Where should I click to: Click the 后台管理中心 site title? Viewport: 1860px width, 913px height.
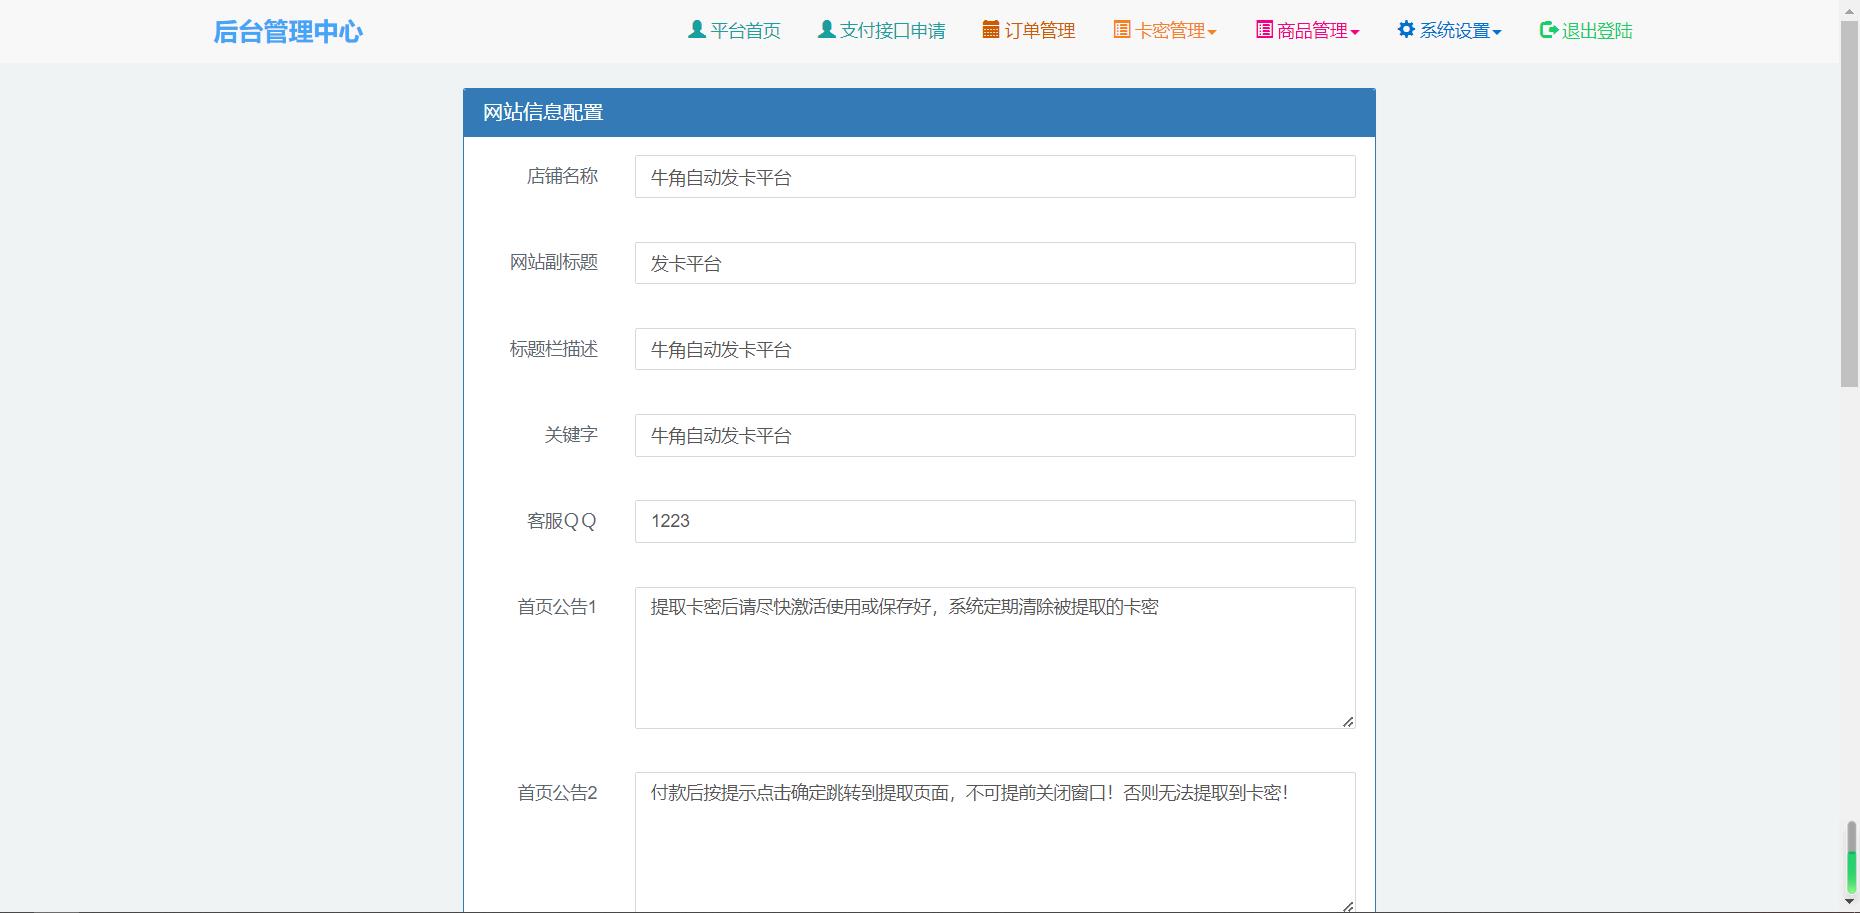tap(287, 31)
